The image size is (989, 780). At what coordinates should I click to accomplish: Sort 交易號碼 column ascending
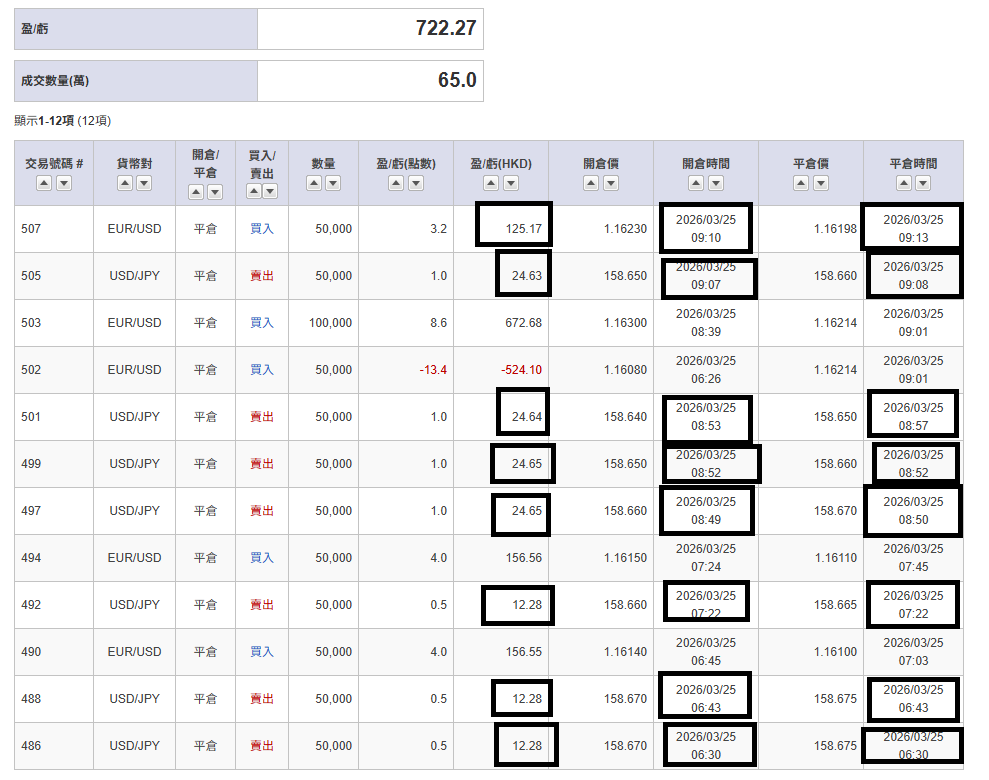[x=44, y=183]
